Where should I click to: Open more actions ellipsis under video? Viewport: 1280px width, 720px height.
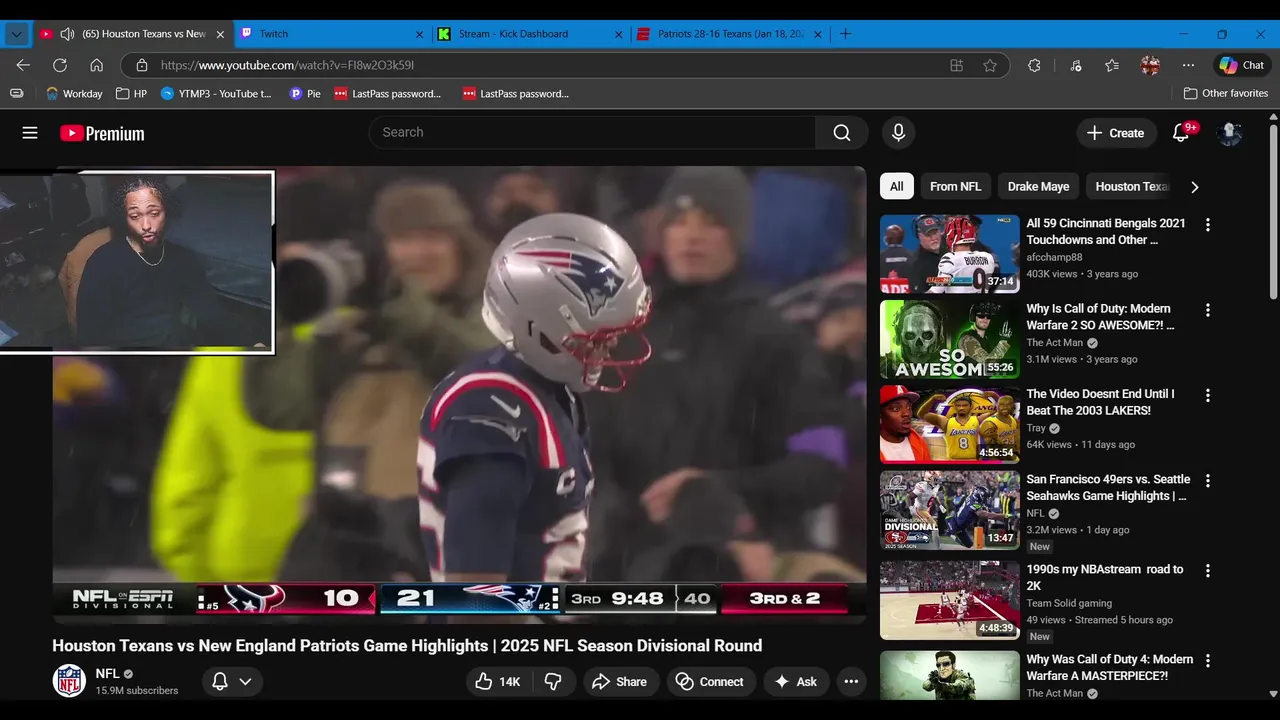(x=851, y=682)
